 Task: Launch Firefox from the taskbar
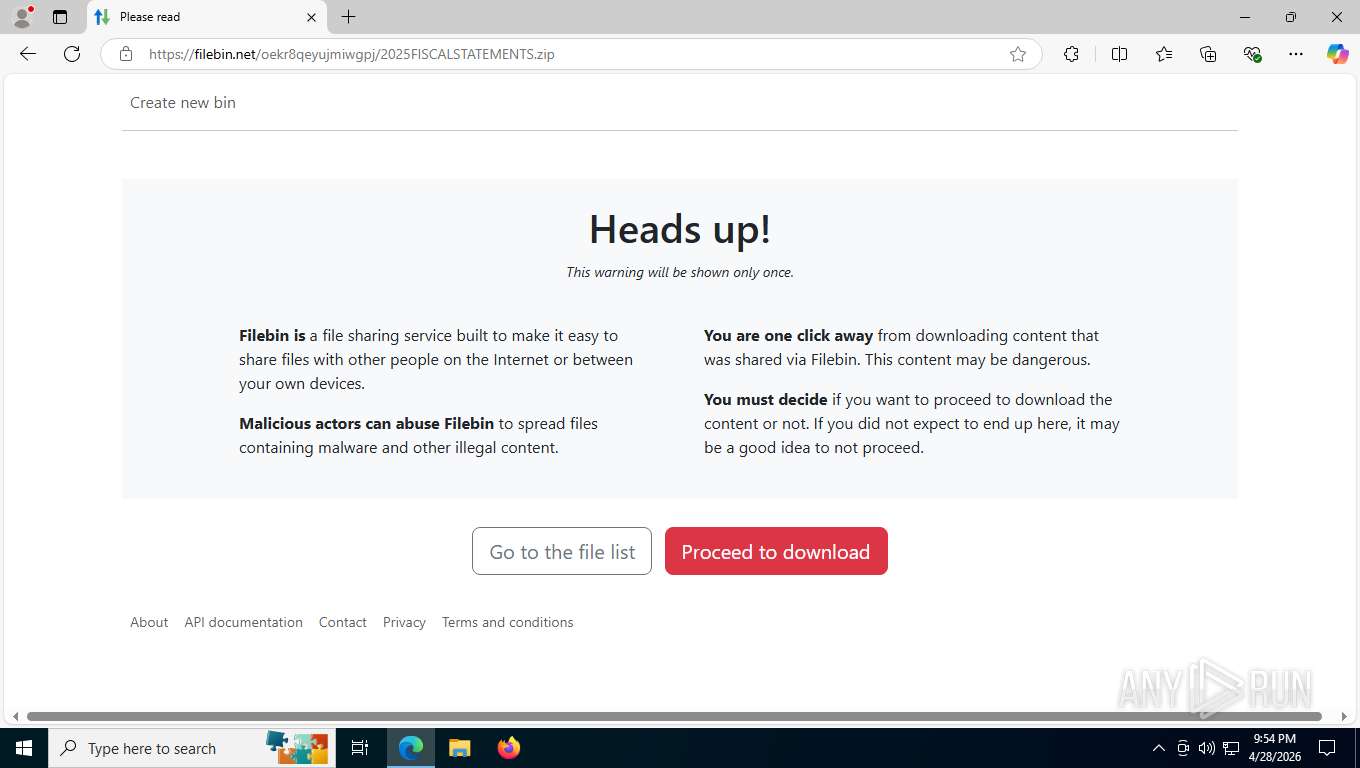(508, 748)
